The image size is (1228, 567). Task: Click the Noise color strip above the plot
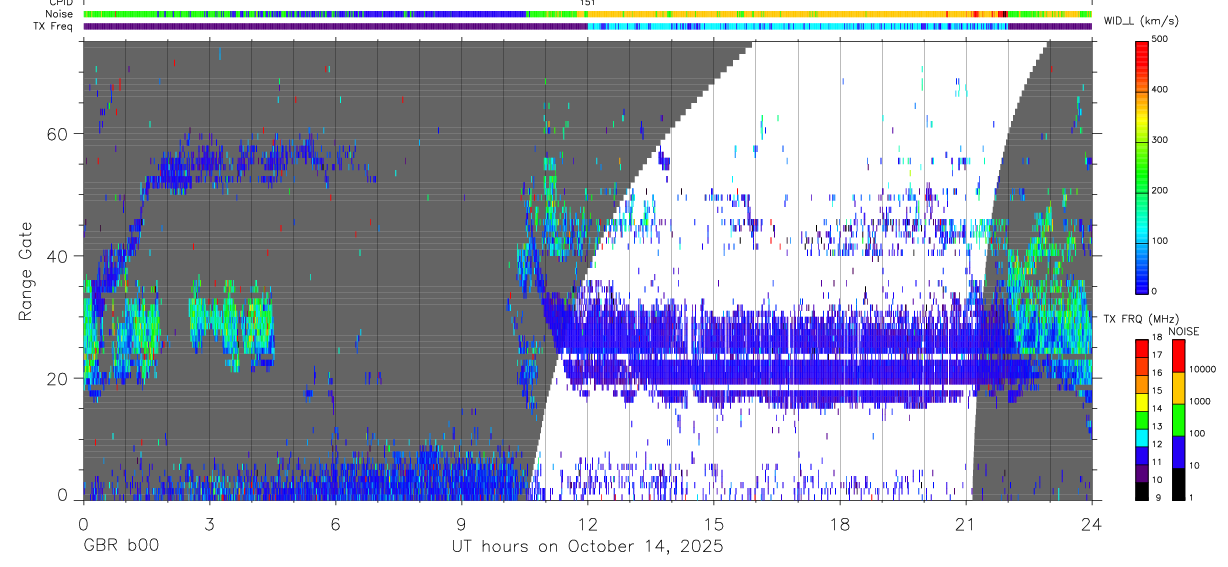tap(587, 14)
